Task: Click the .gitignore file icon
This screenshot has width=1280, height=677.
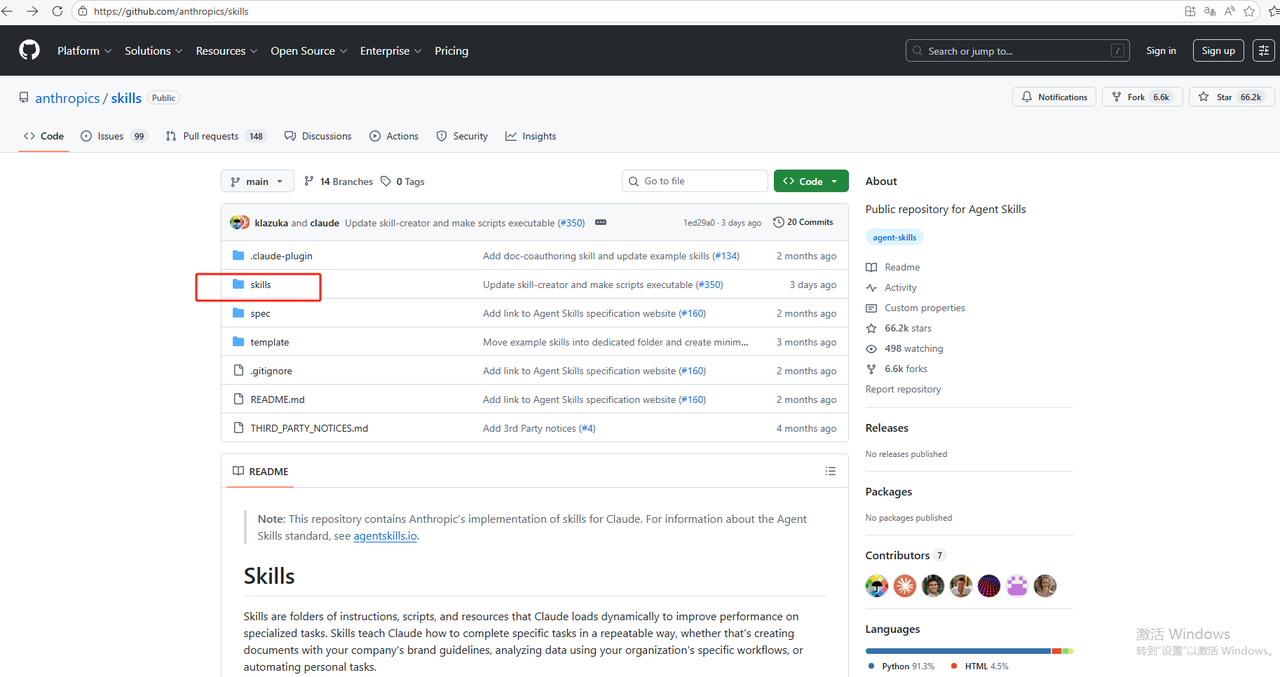Action: 238,371
